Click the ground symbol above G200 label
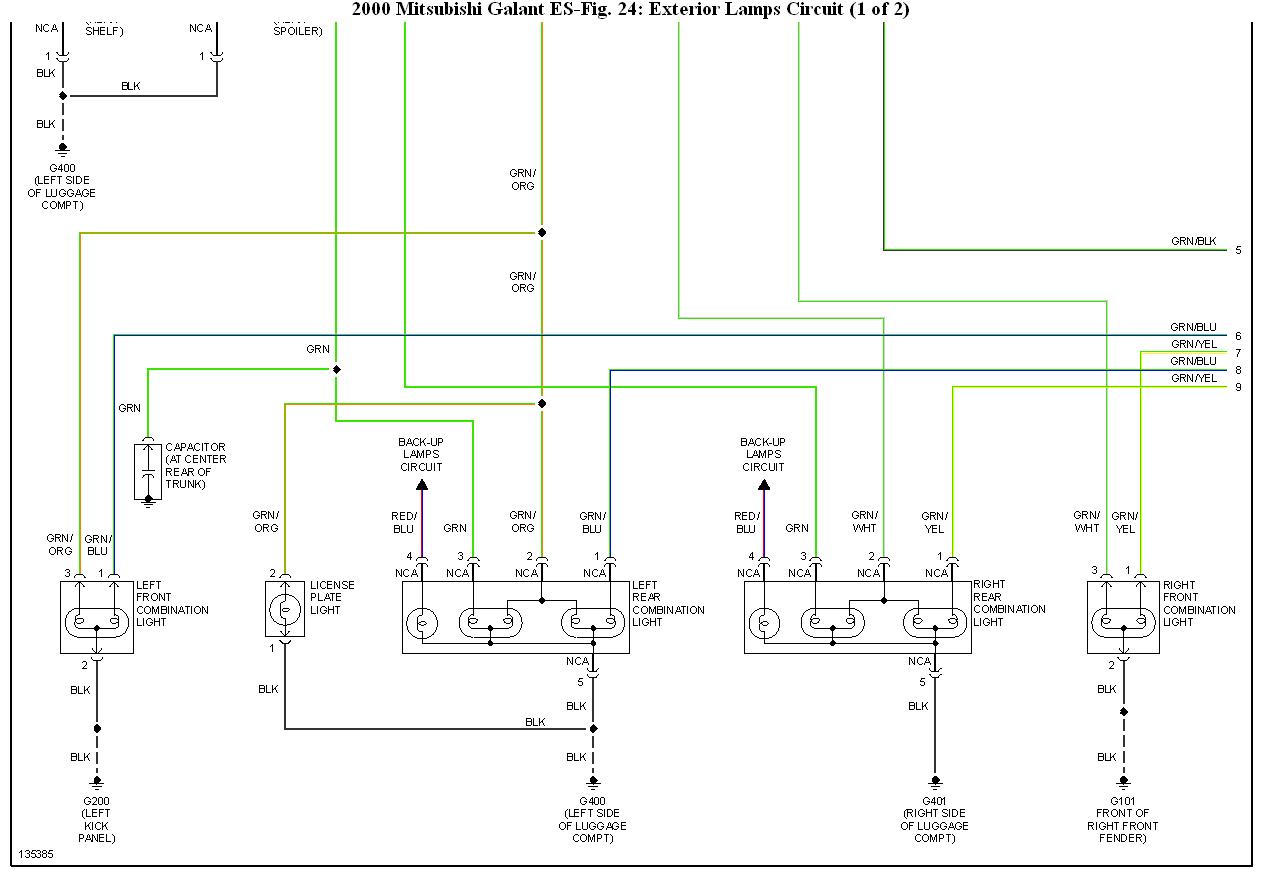 click(97, 782)
